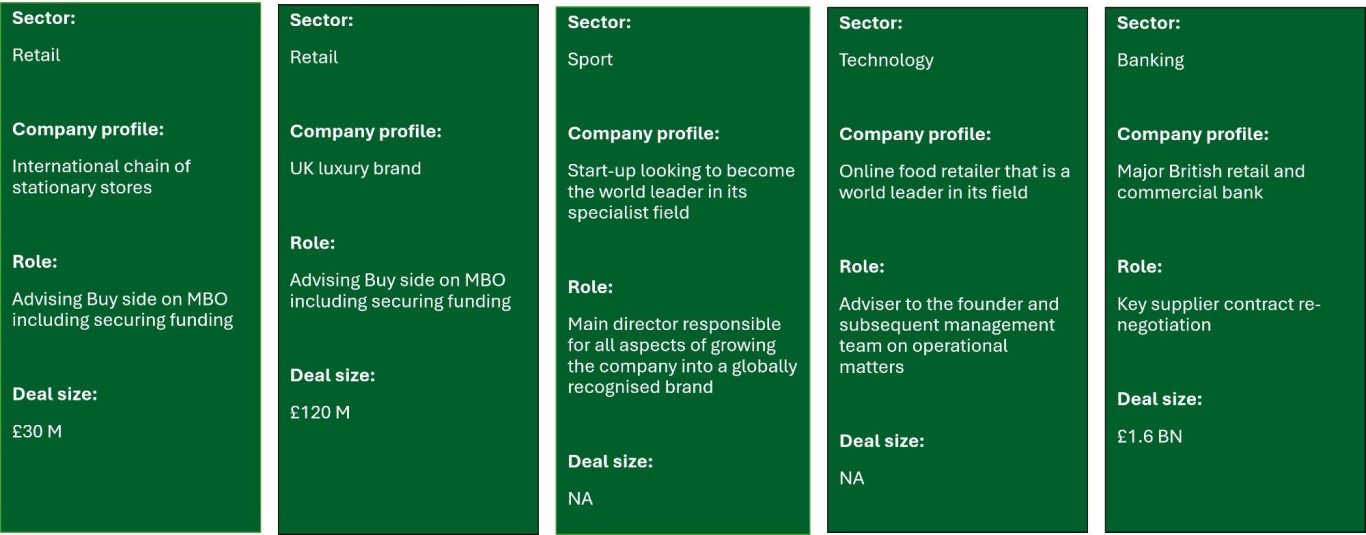
Task: Click the 'Adviser to the founder' role text
Action: point(948,336)
